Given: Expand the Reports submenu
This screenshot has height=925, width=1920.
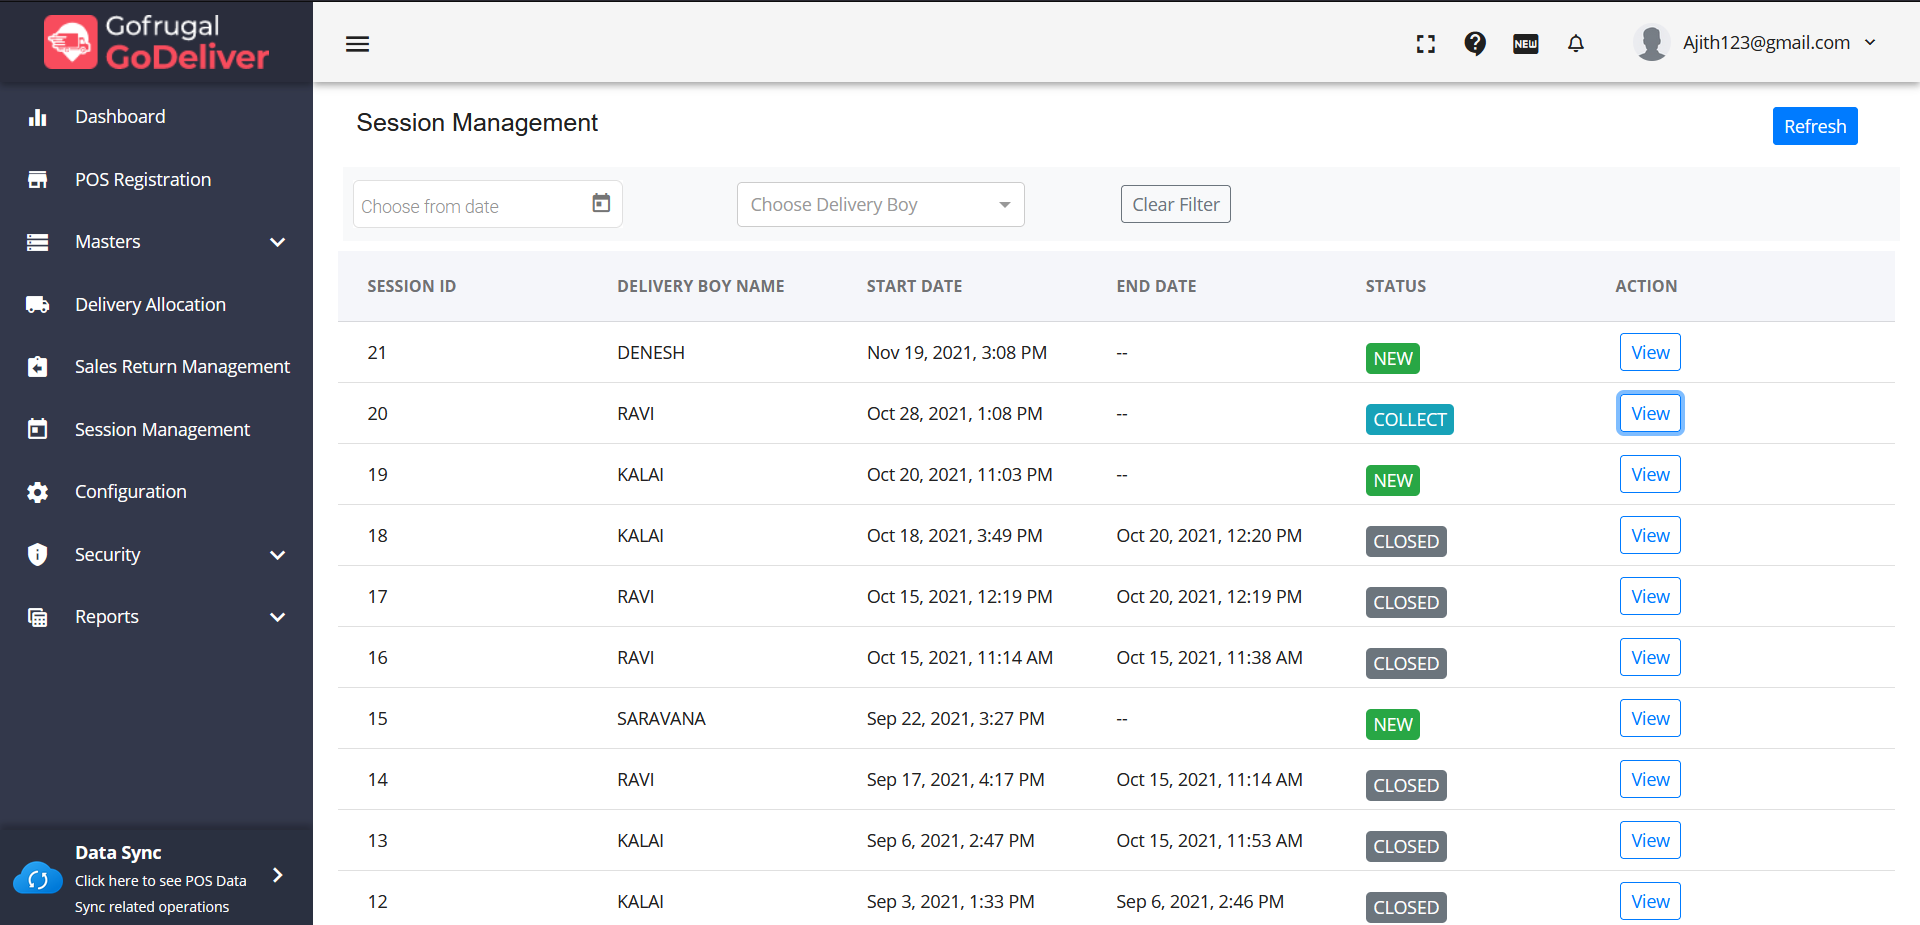Looking at the screenshot, I should click(x=277, y=617).
